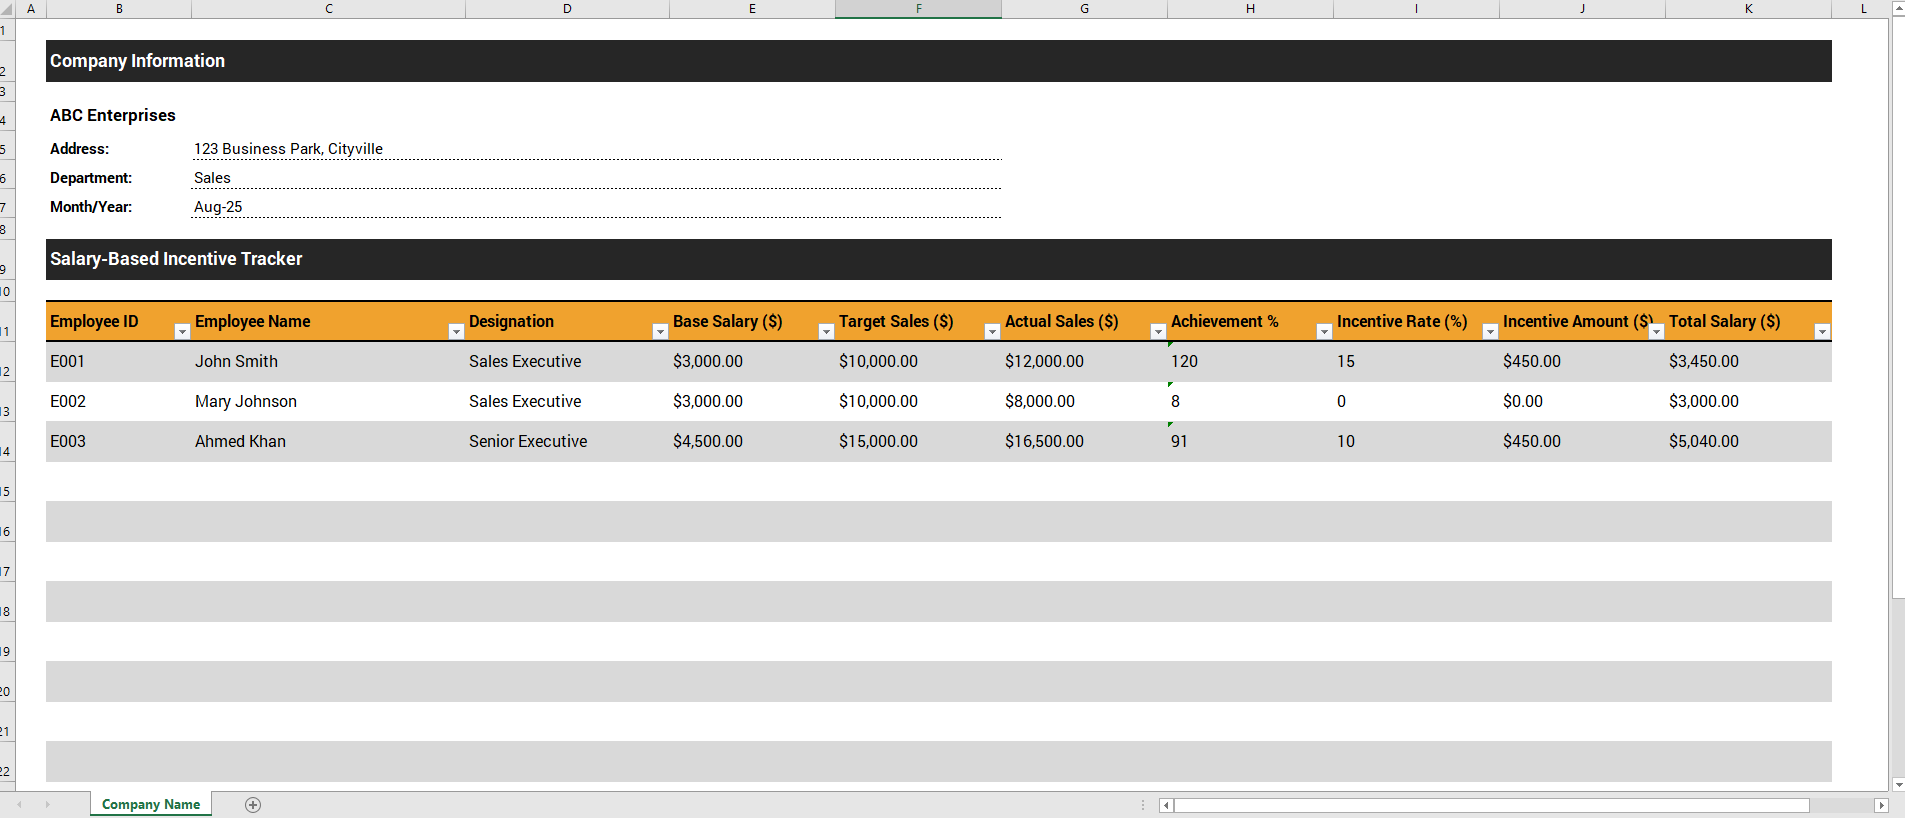The height and width of the screenshot is (818, 1905).
Task: Select column E header
Action: click(752, 9)
